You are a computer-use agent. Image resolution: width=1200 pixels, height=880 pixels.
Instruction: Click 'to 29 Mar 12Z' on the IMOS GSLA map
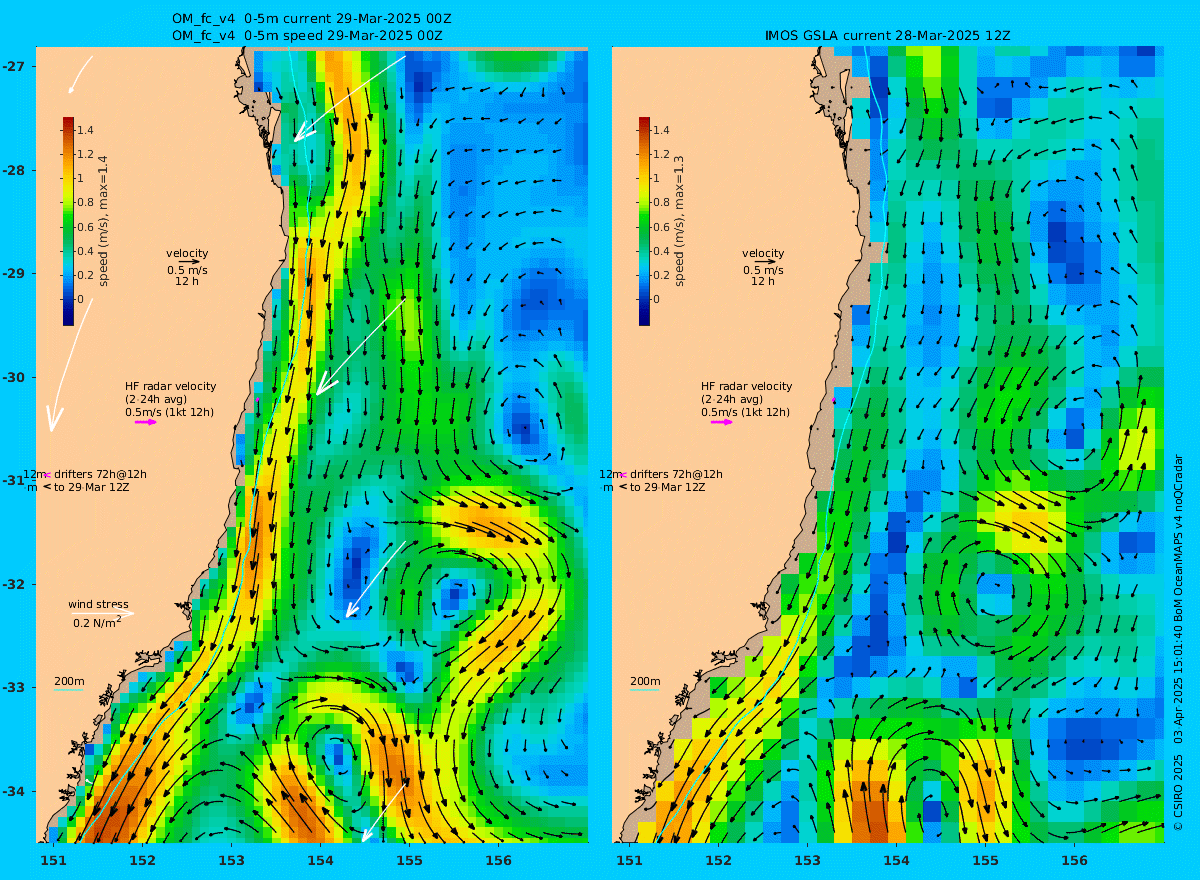[667, 487]
